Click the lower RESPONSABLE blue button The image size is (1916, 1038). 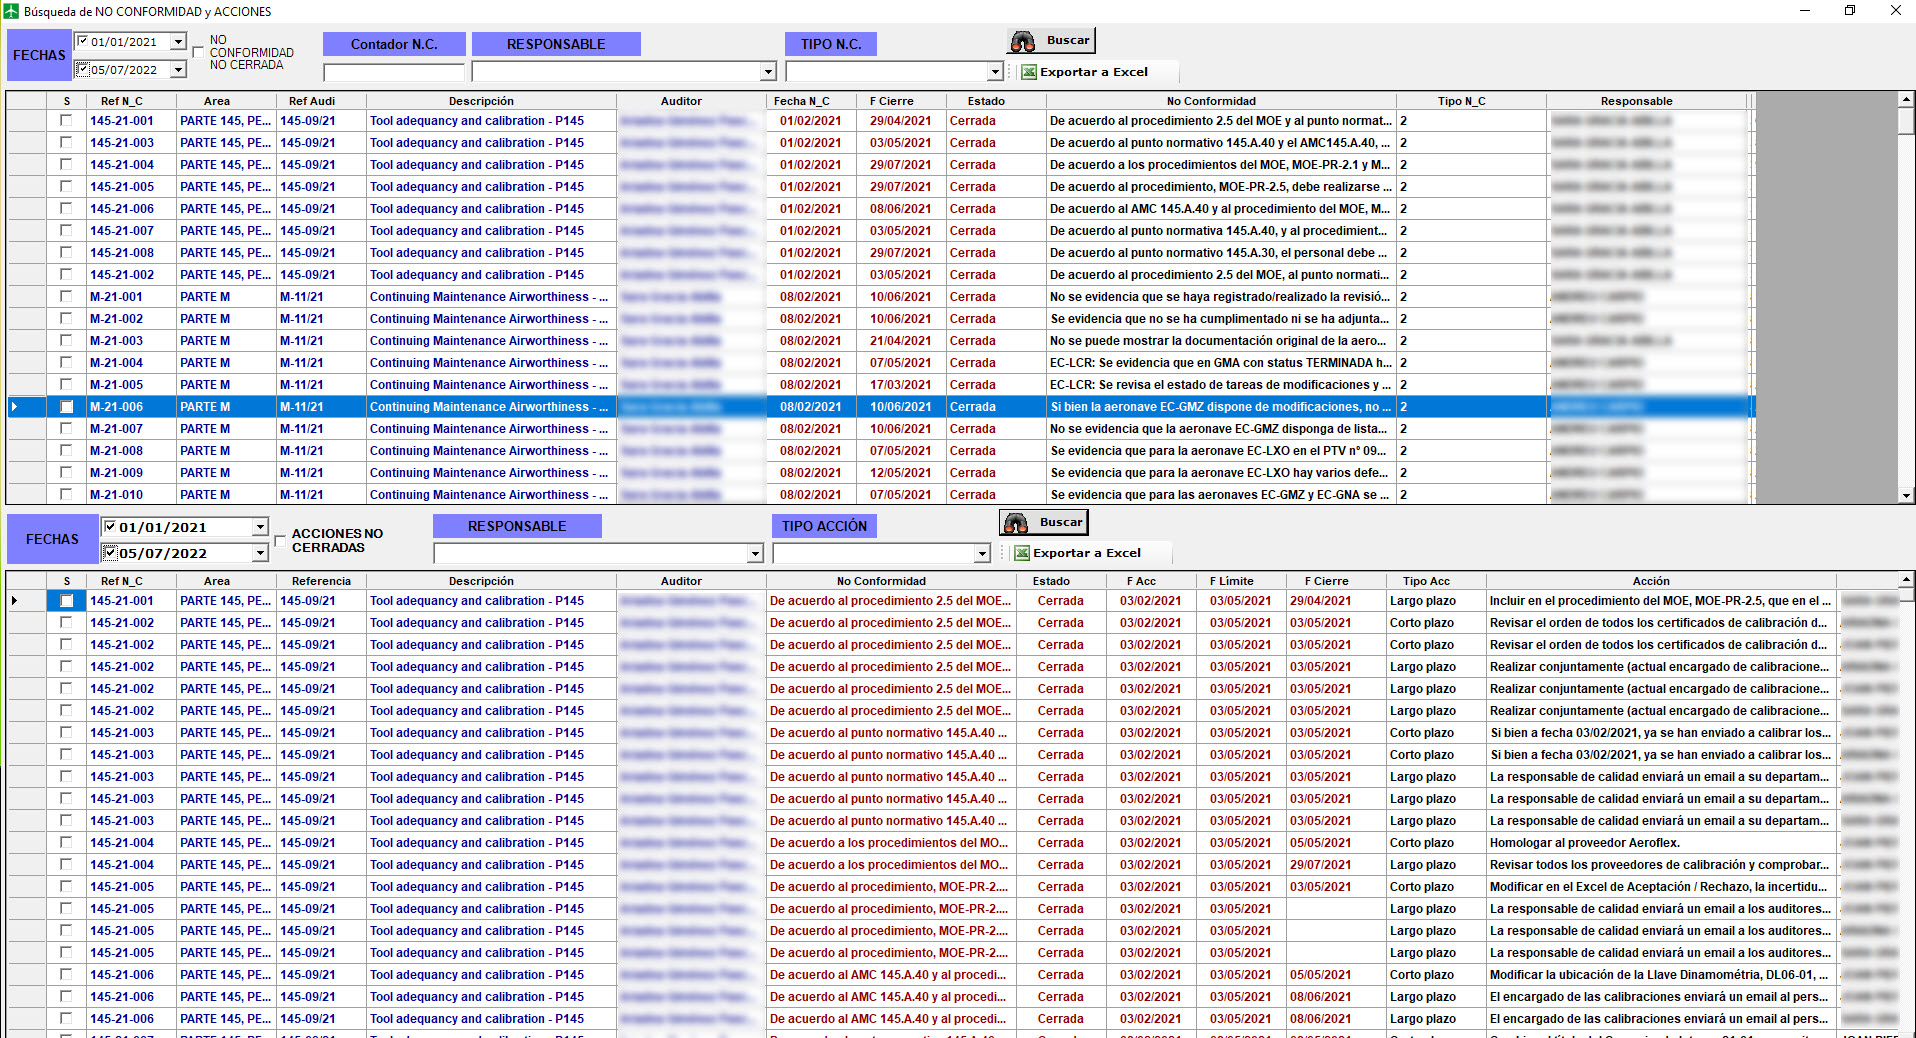(x=517, y=526)
